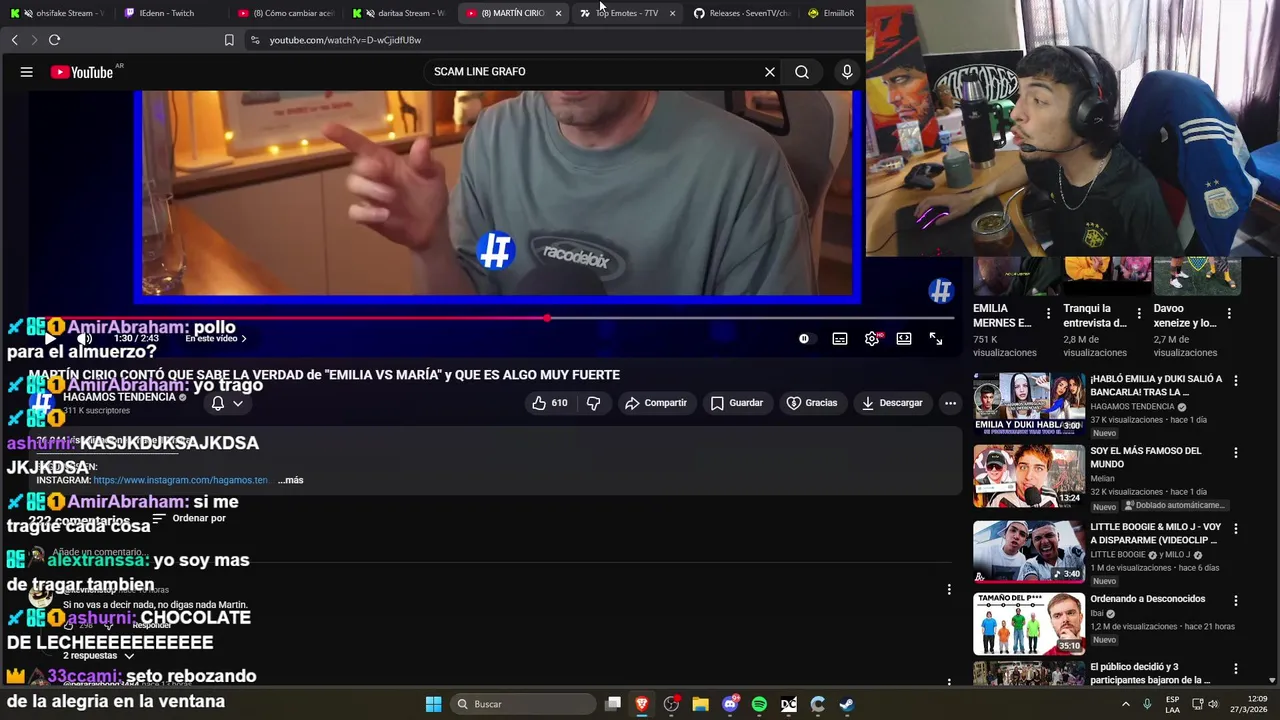Clear the search box text

[769, 72]
